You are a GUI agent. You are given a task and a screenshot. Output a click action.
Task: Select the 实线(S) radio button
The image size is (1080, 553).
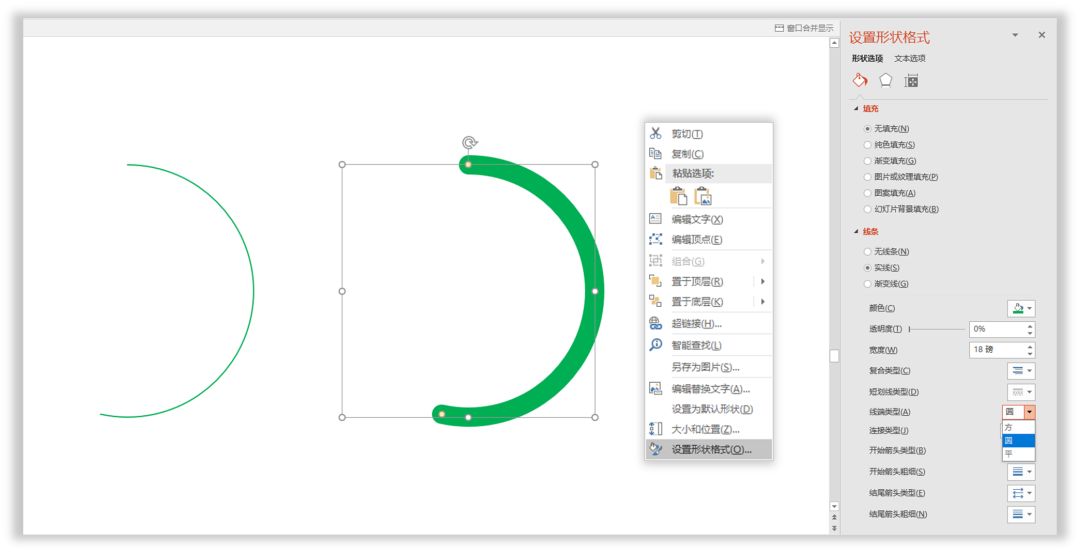[x=867, y=268]
